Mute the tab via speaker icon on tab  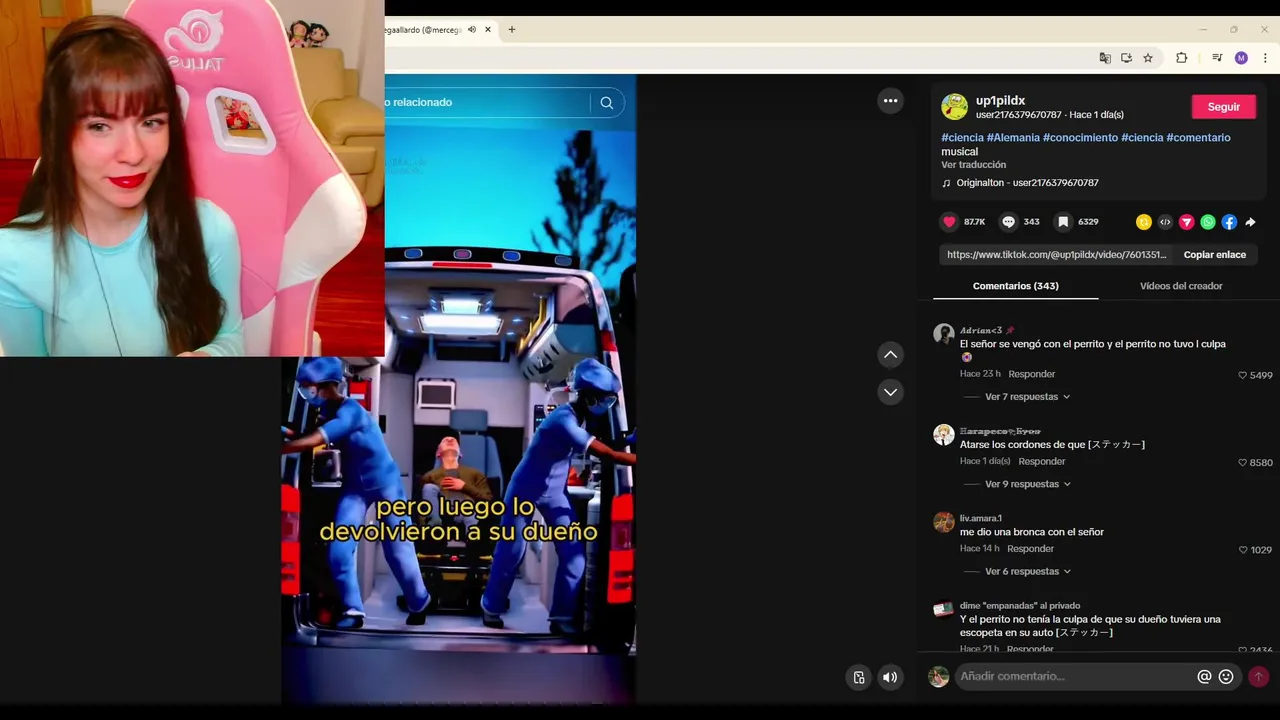(472, 30)
